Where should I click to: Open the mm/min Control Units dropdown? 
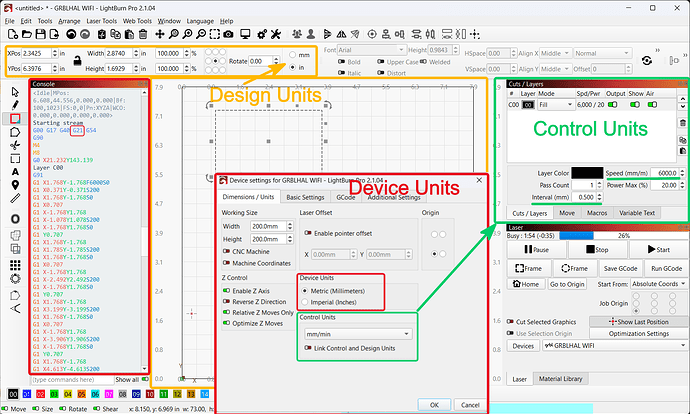(358, 334)
